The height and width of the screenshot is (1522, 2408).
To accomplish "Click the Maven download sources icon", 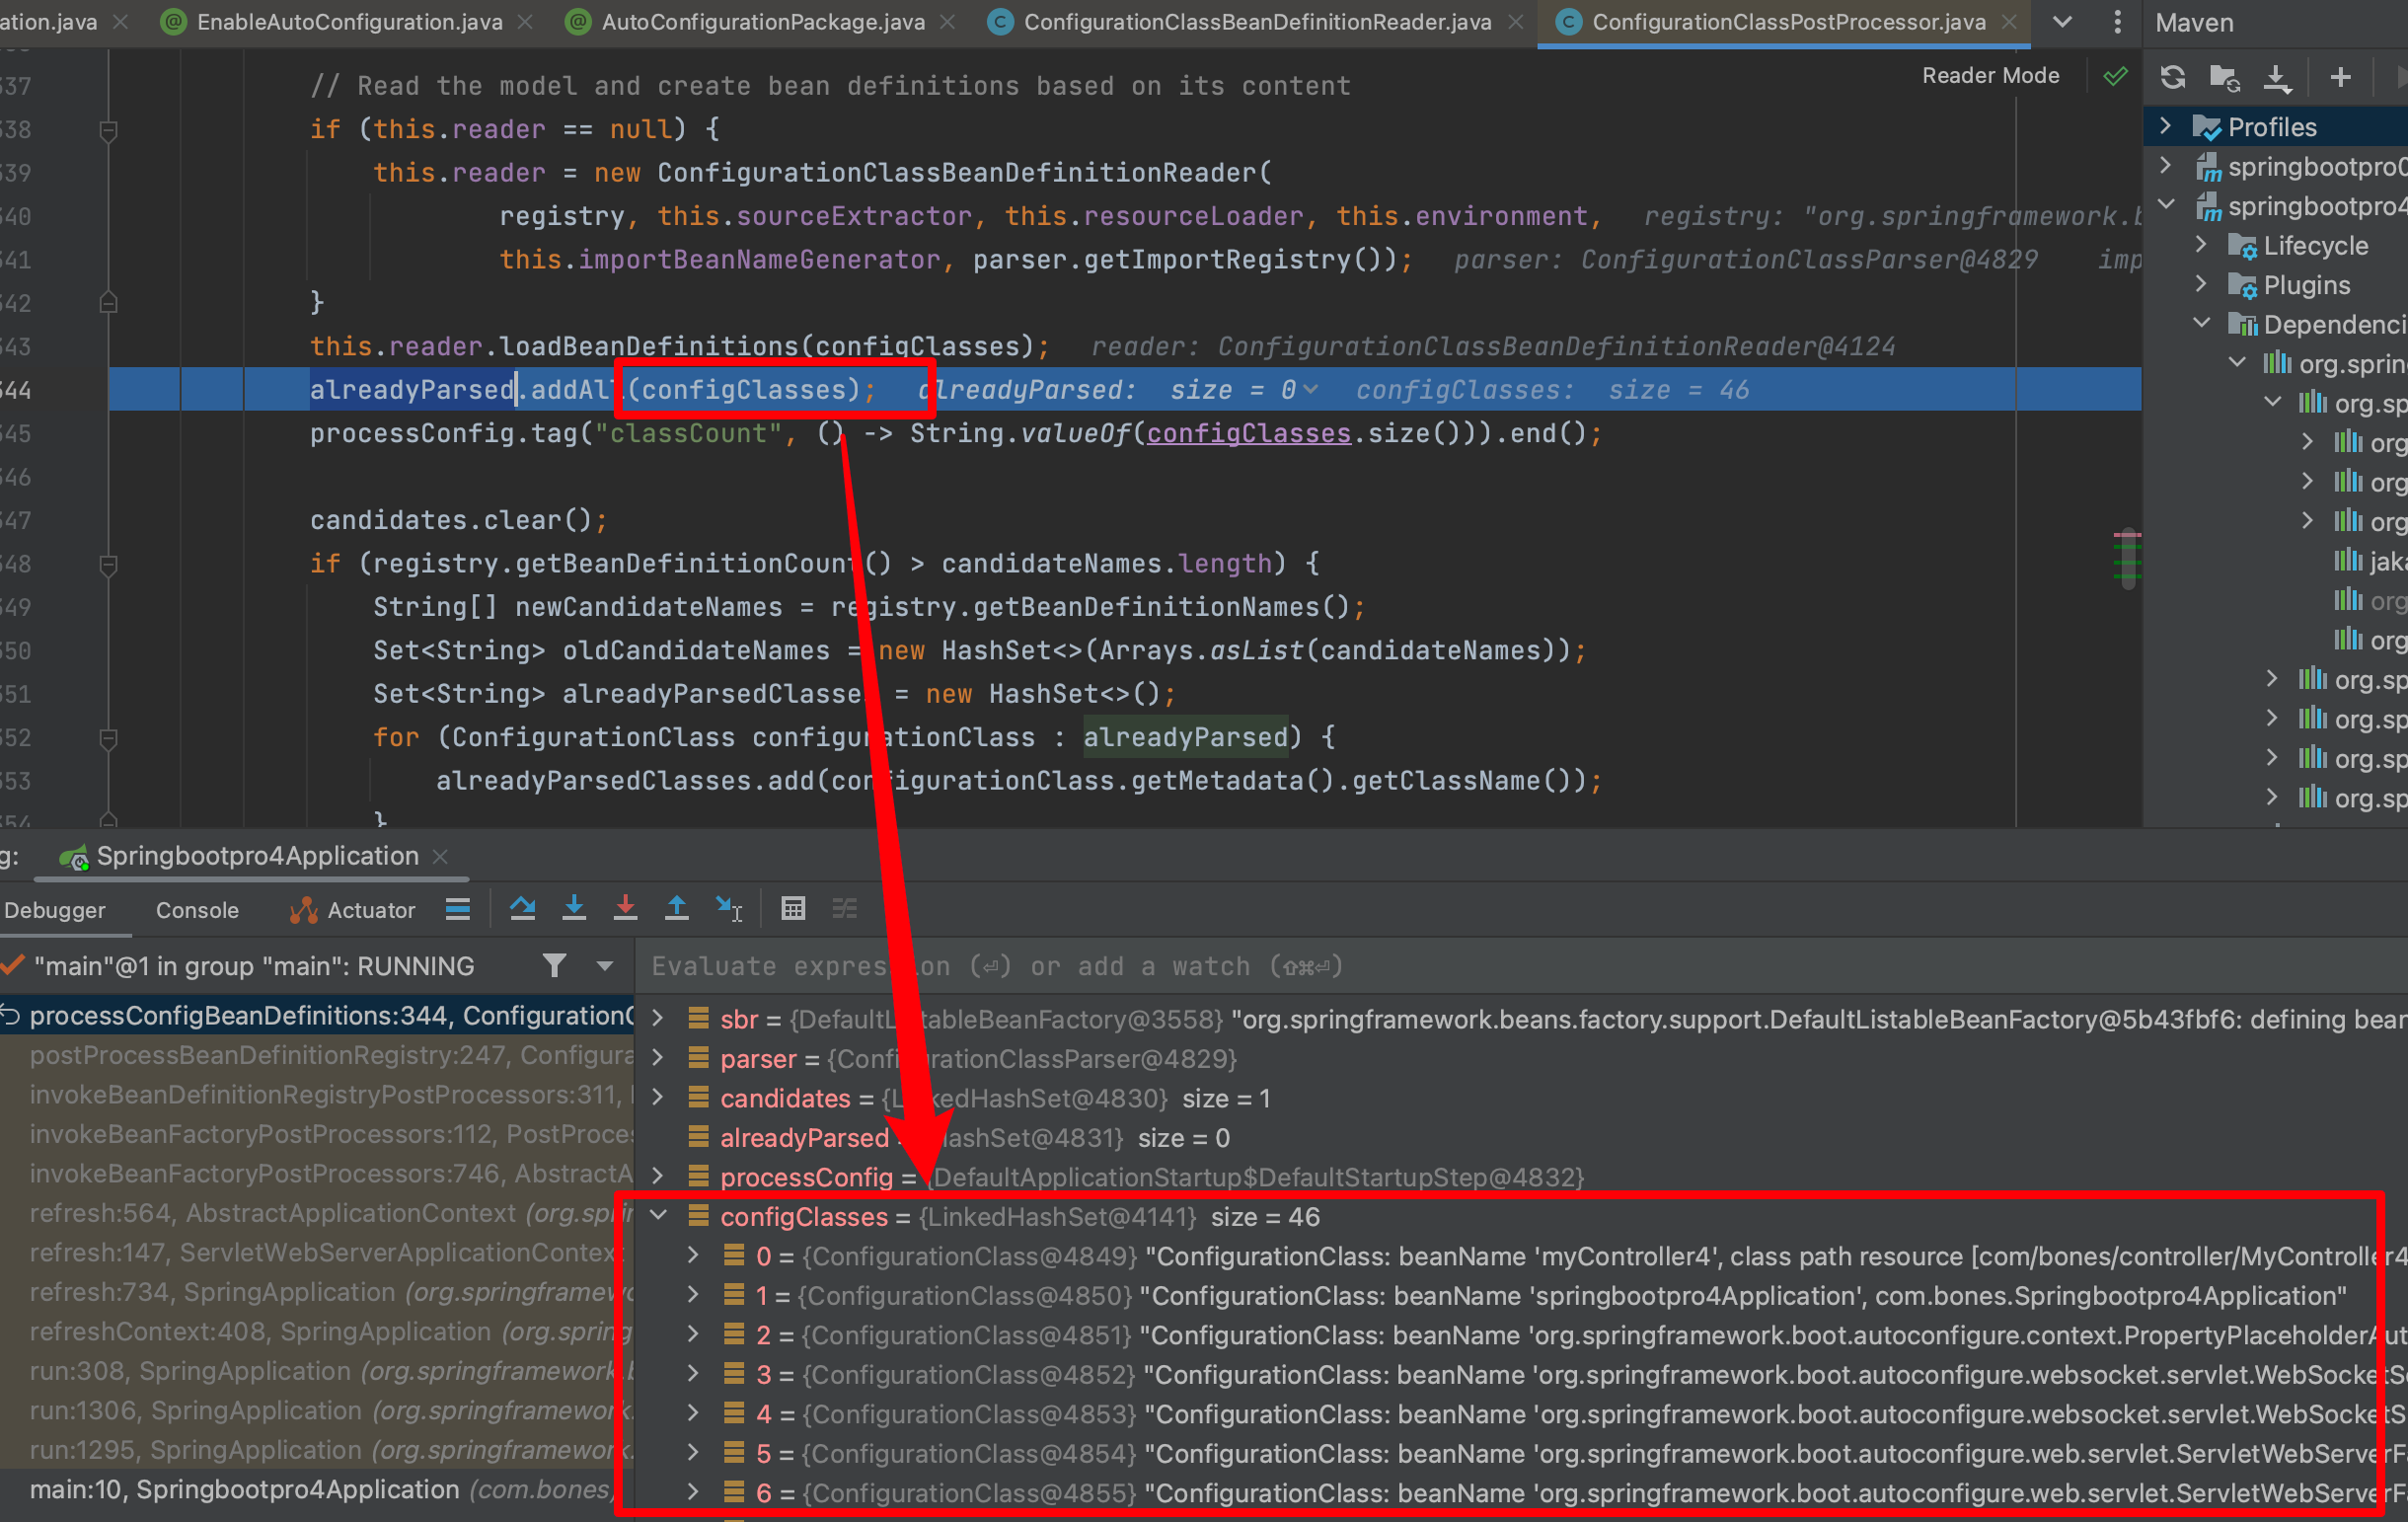I will pos(2277,79).
